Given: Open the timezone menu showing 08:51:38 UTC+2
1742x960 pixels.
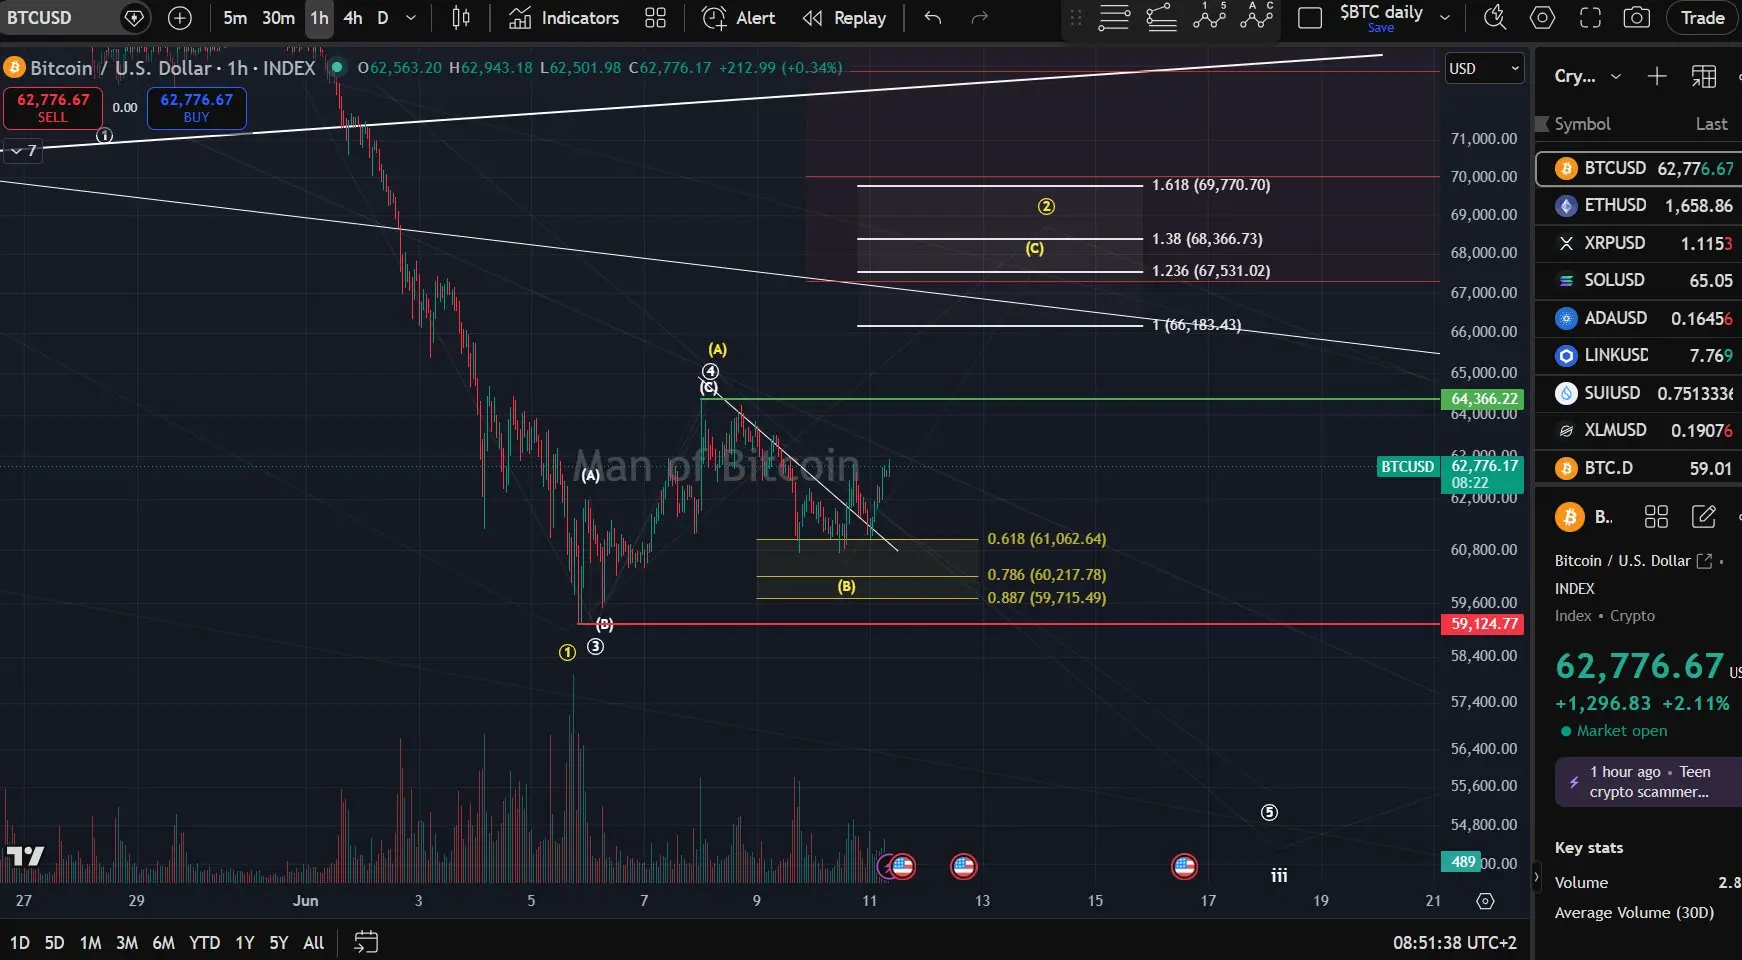Looking at the screenshot, I should tap(1454, 942).
